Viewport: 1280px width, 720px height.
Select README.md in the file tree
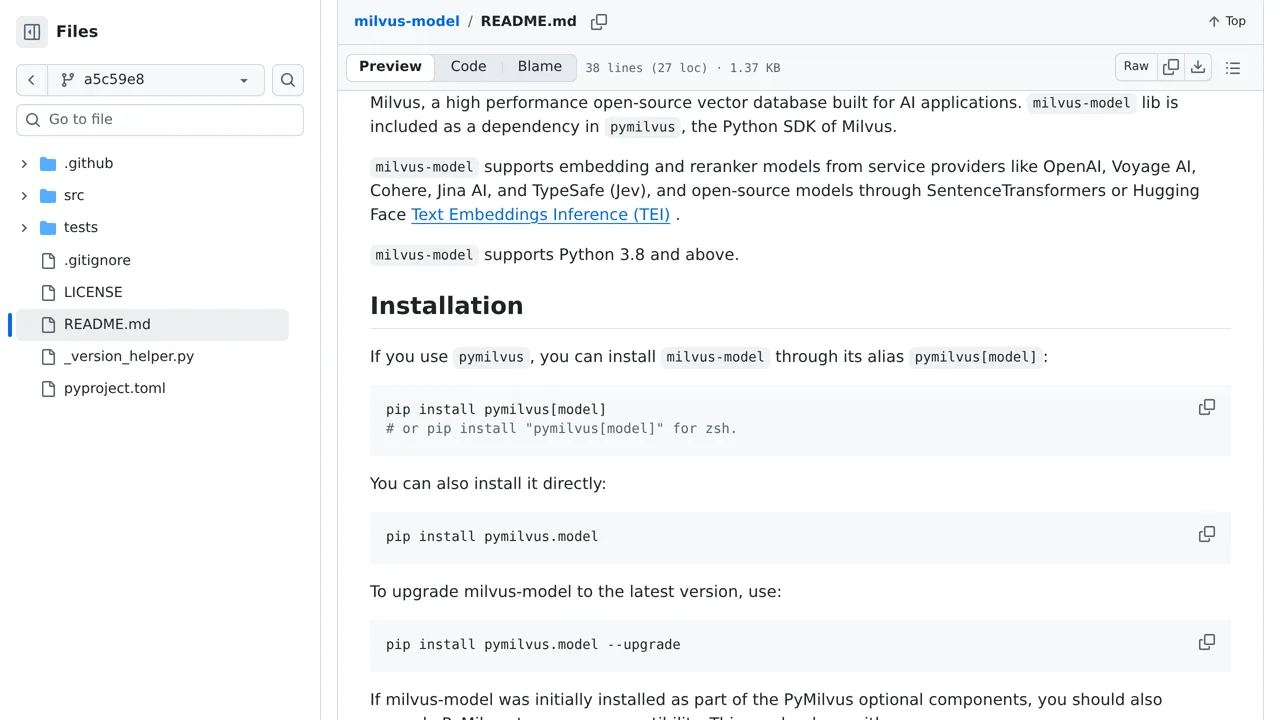click(152, 324)
